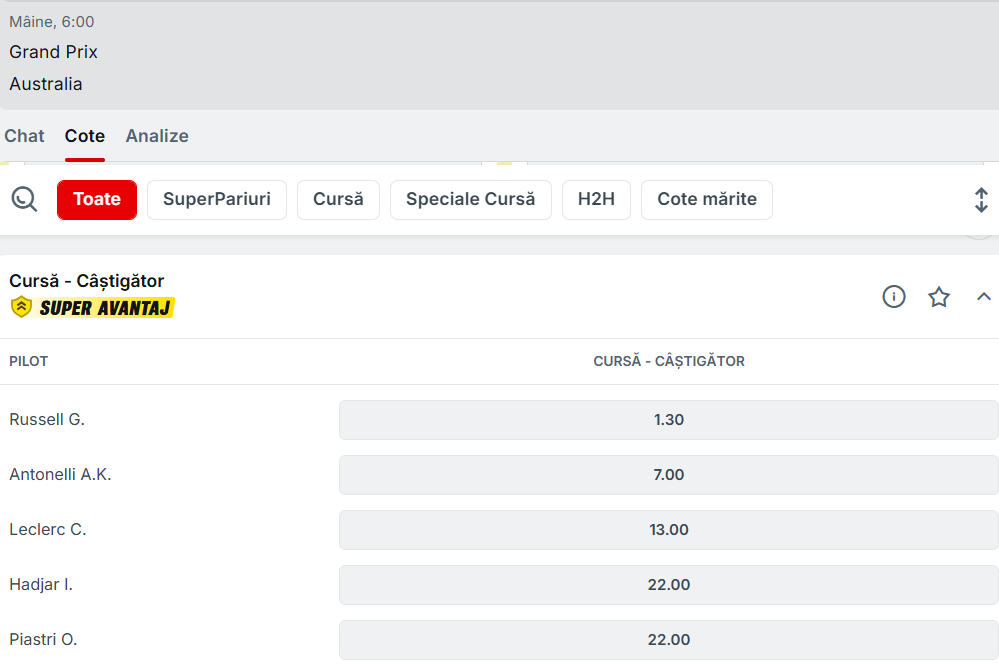Select the SuperPariuri filter

[x=217, y=199]
